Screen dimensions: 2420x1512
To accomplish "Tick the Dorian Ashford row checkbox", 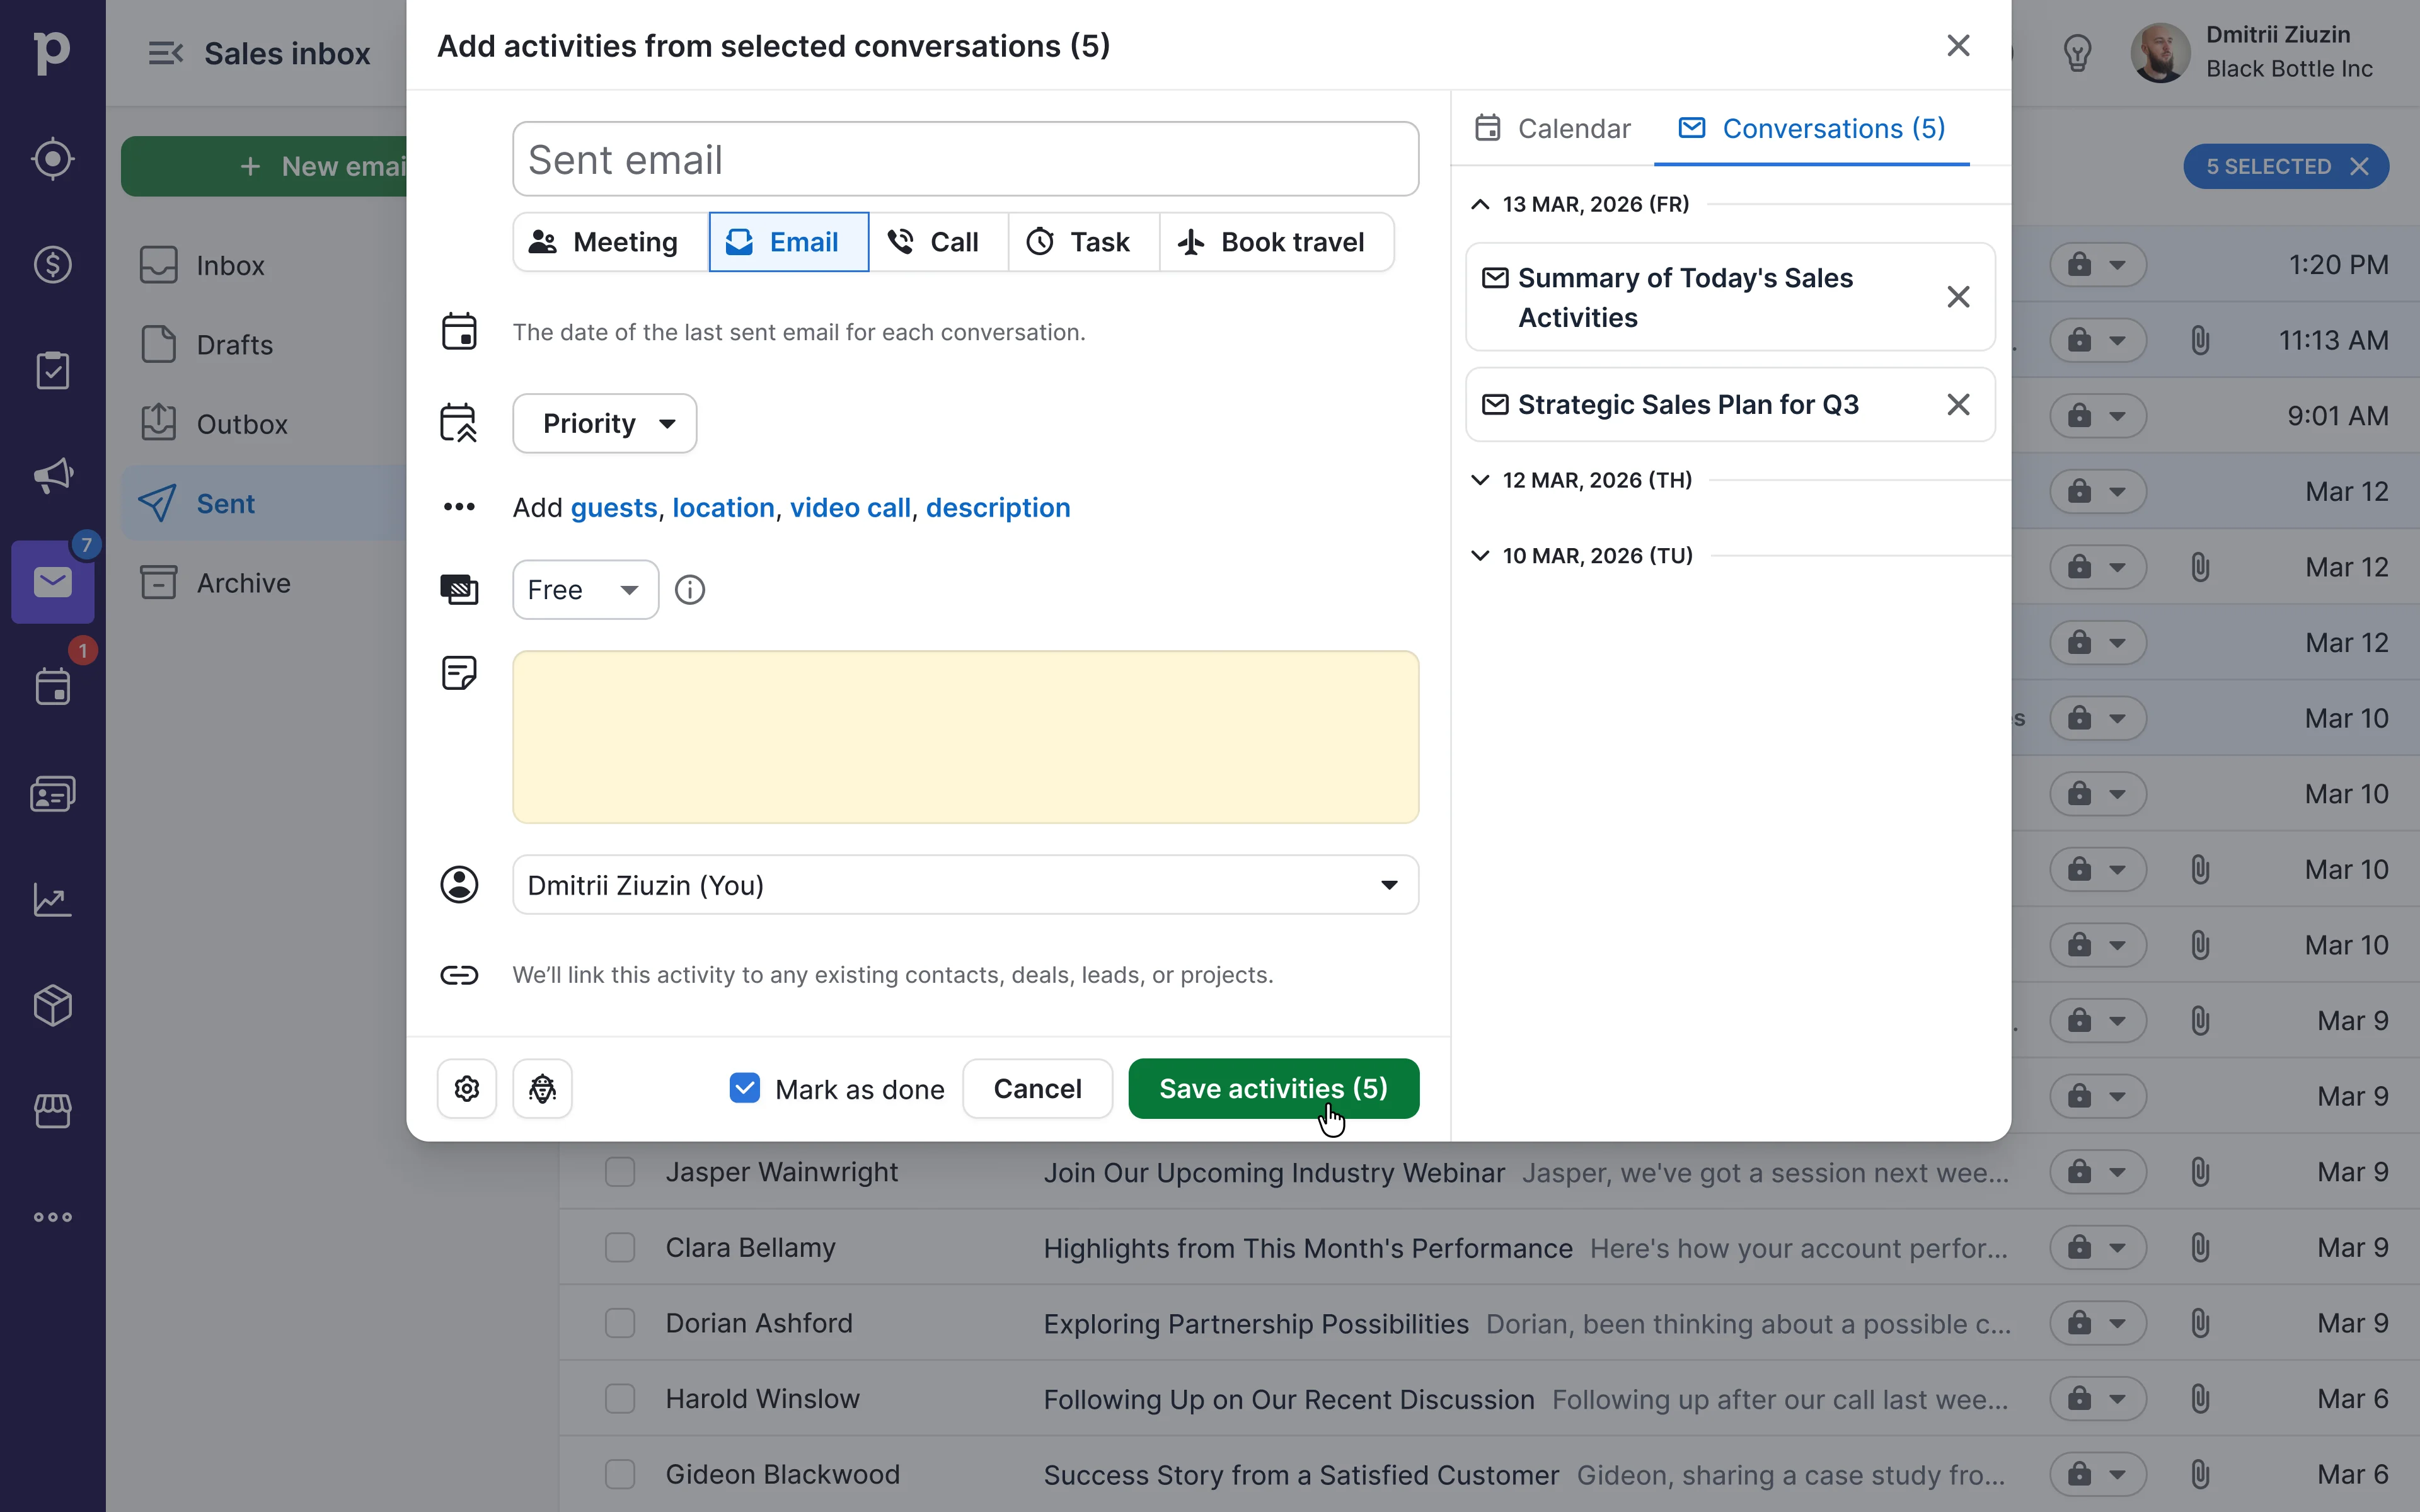I will coord(620,1323).
